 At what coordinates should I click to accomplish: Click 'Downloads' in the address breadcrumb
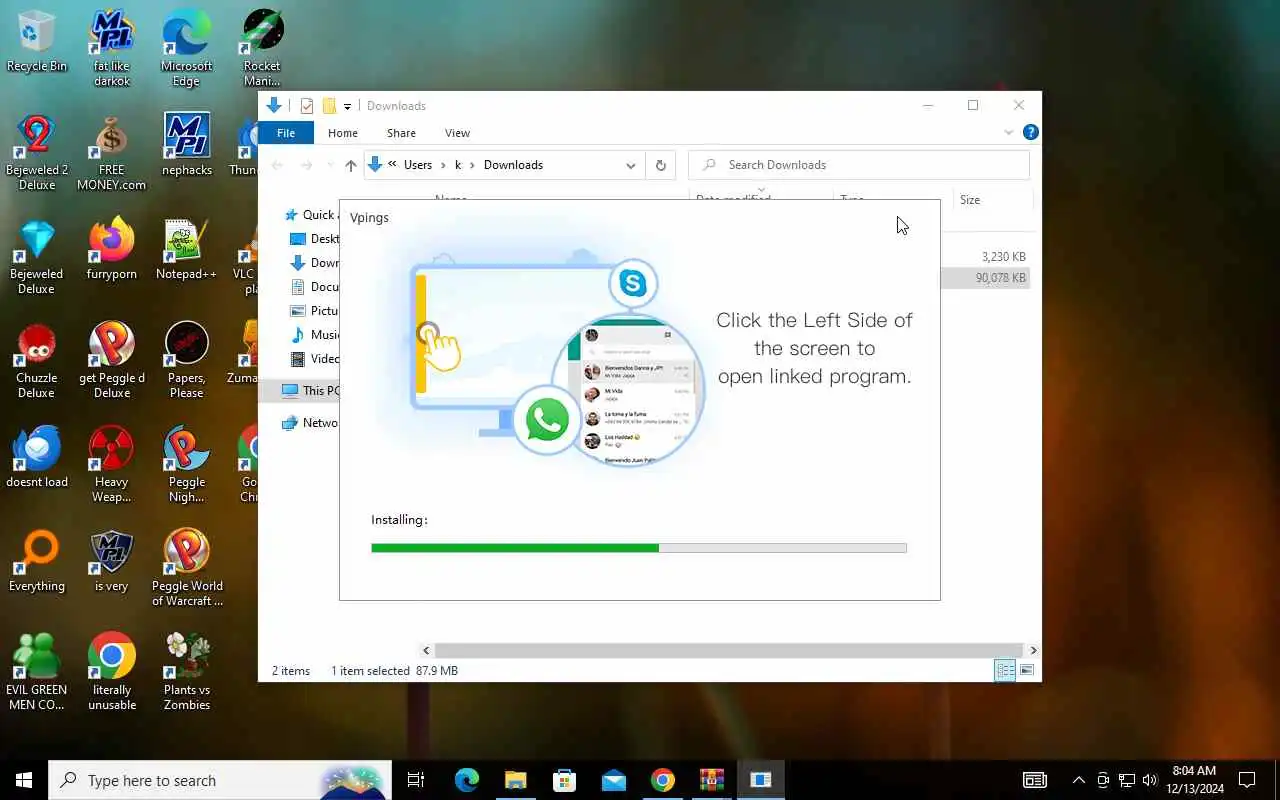(513, 165)
